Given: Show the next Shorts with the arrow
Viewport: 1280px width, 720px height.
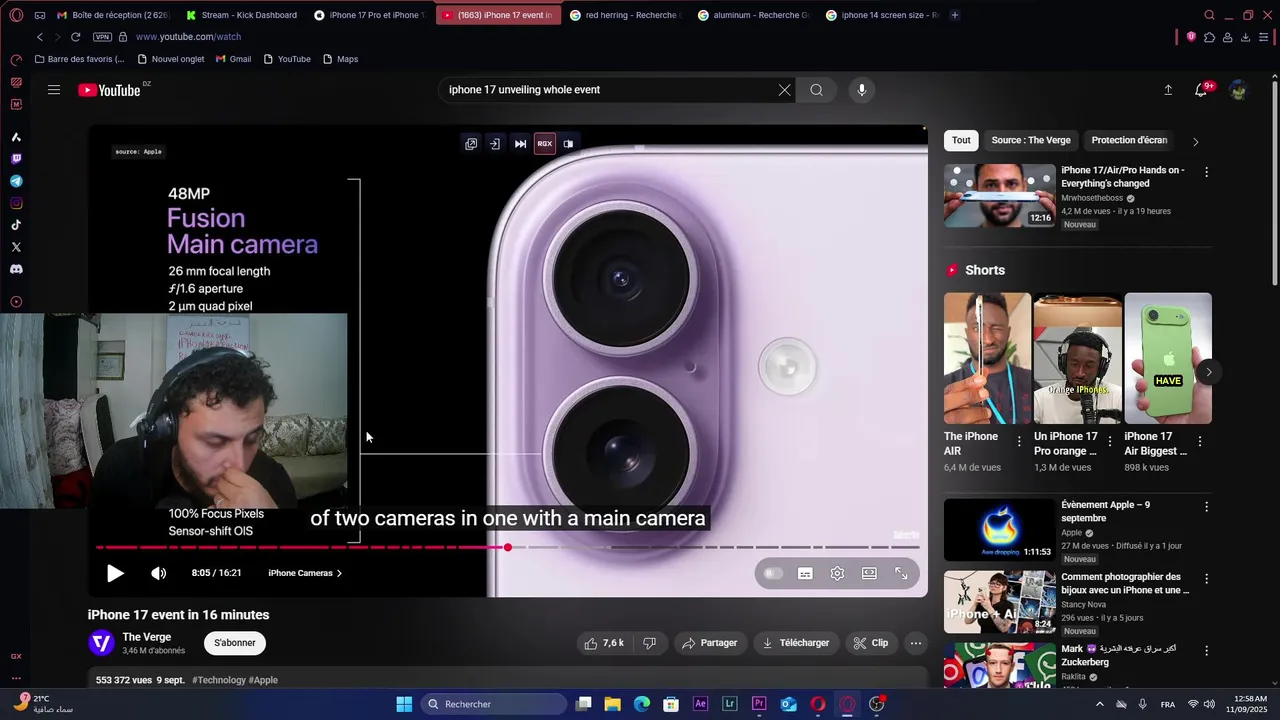Looking at the screenshot, I should point(1208,372).
